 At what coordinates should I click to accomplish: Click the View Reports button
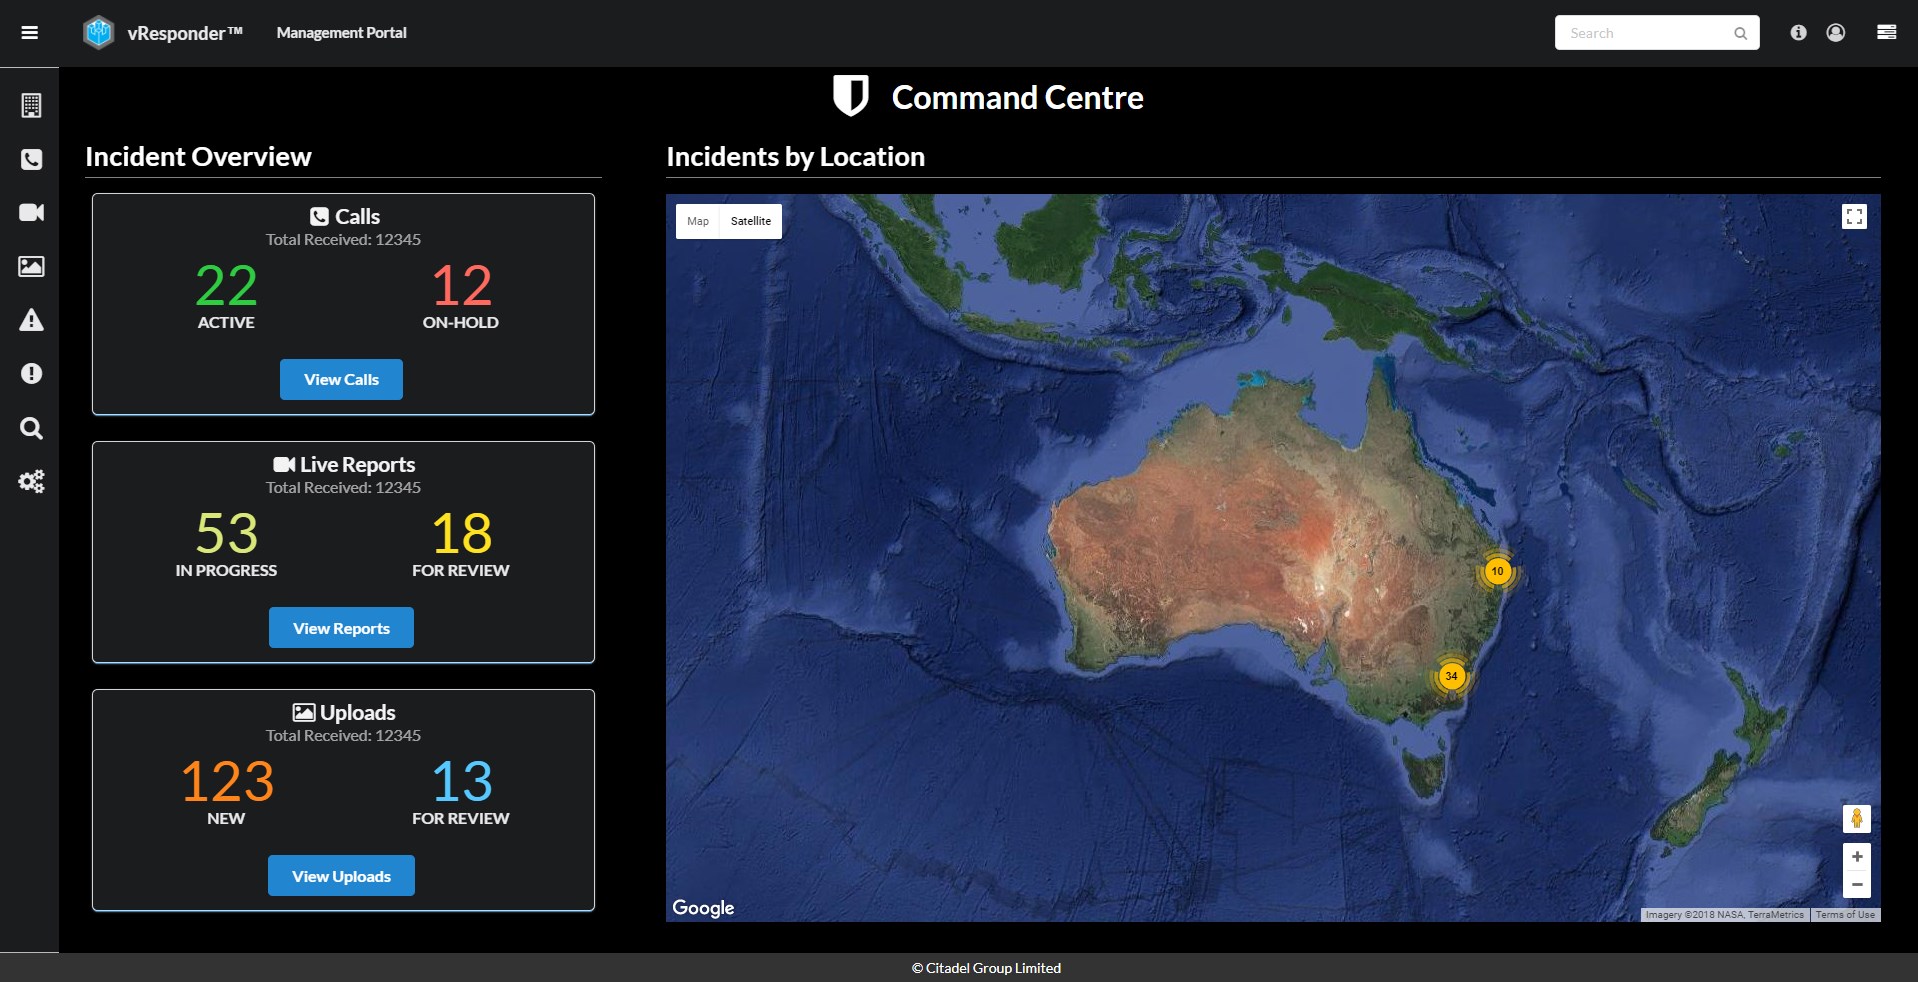tap(341, 628)
